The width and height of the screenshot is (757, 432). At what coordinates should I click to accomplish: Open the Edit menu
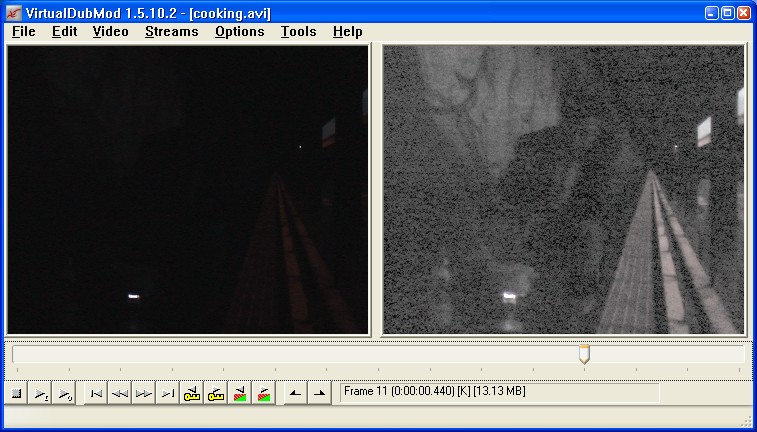(65, 32)
